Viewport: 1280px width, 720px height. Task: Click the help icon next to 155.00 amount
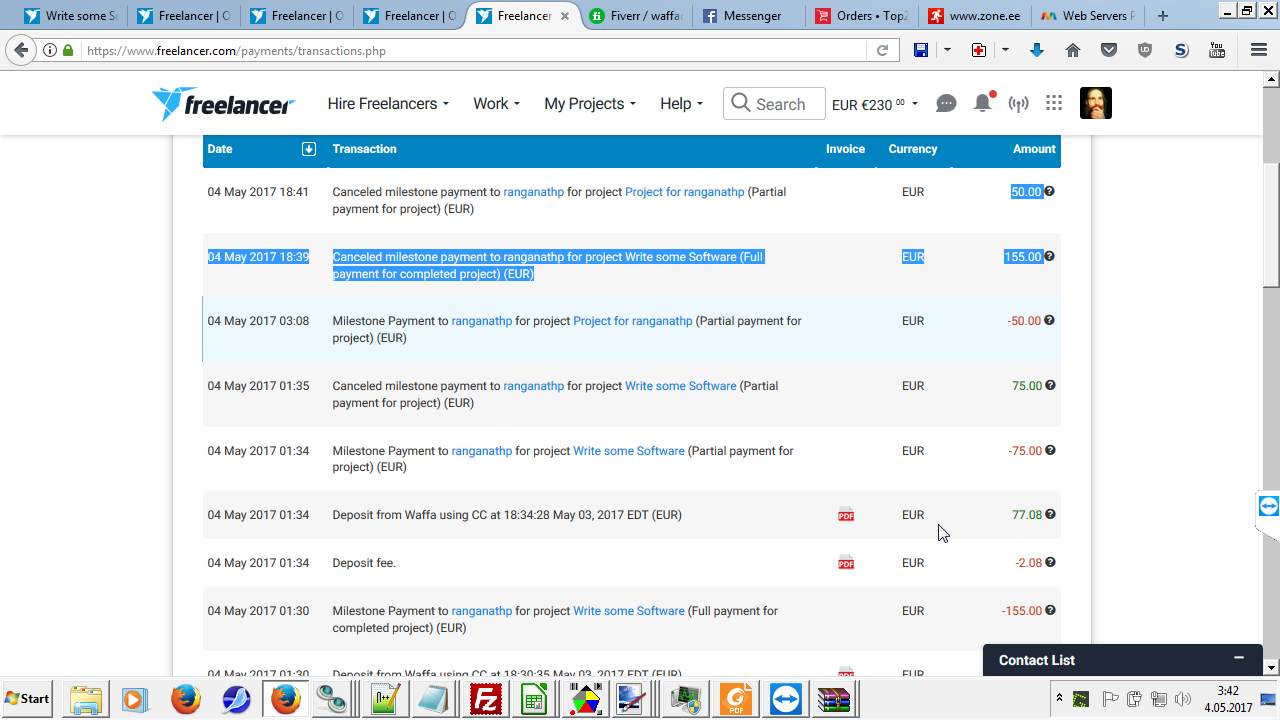[1049, 256]
